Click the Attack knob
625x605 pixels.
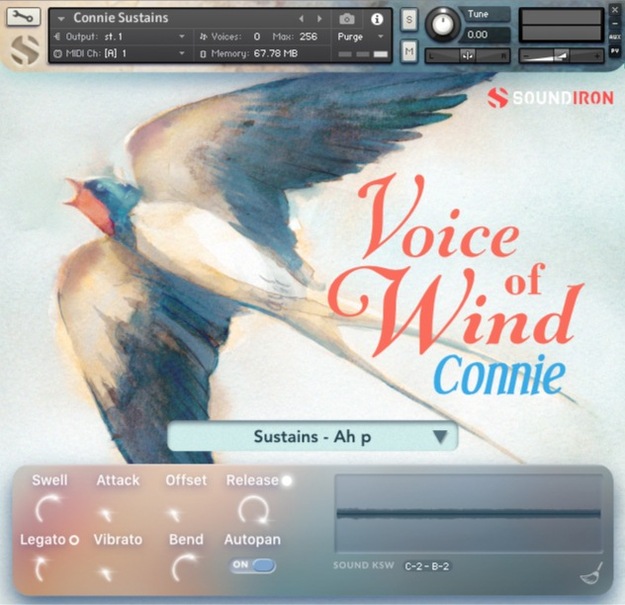[105, 514]
